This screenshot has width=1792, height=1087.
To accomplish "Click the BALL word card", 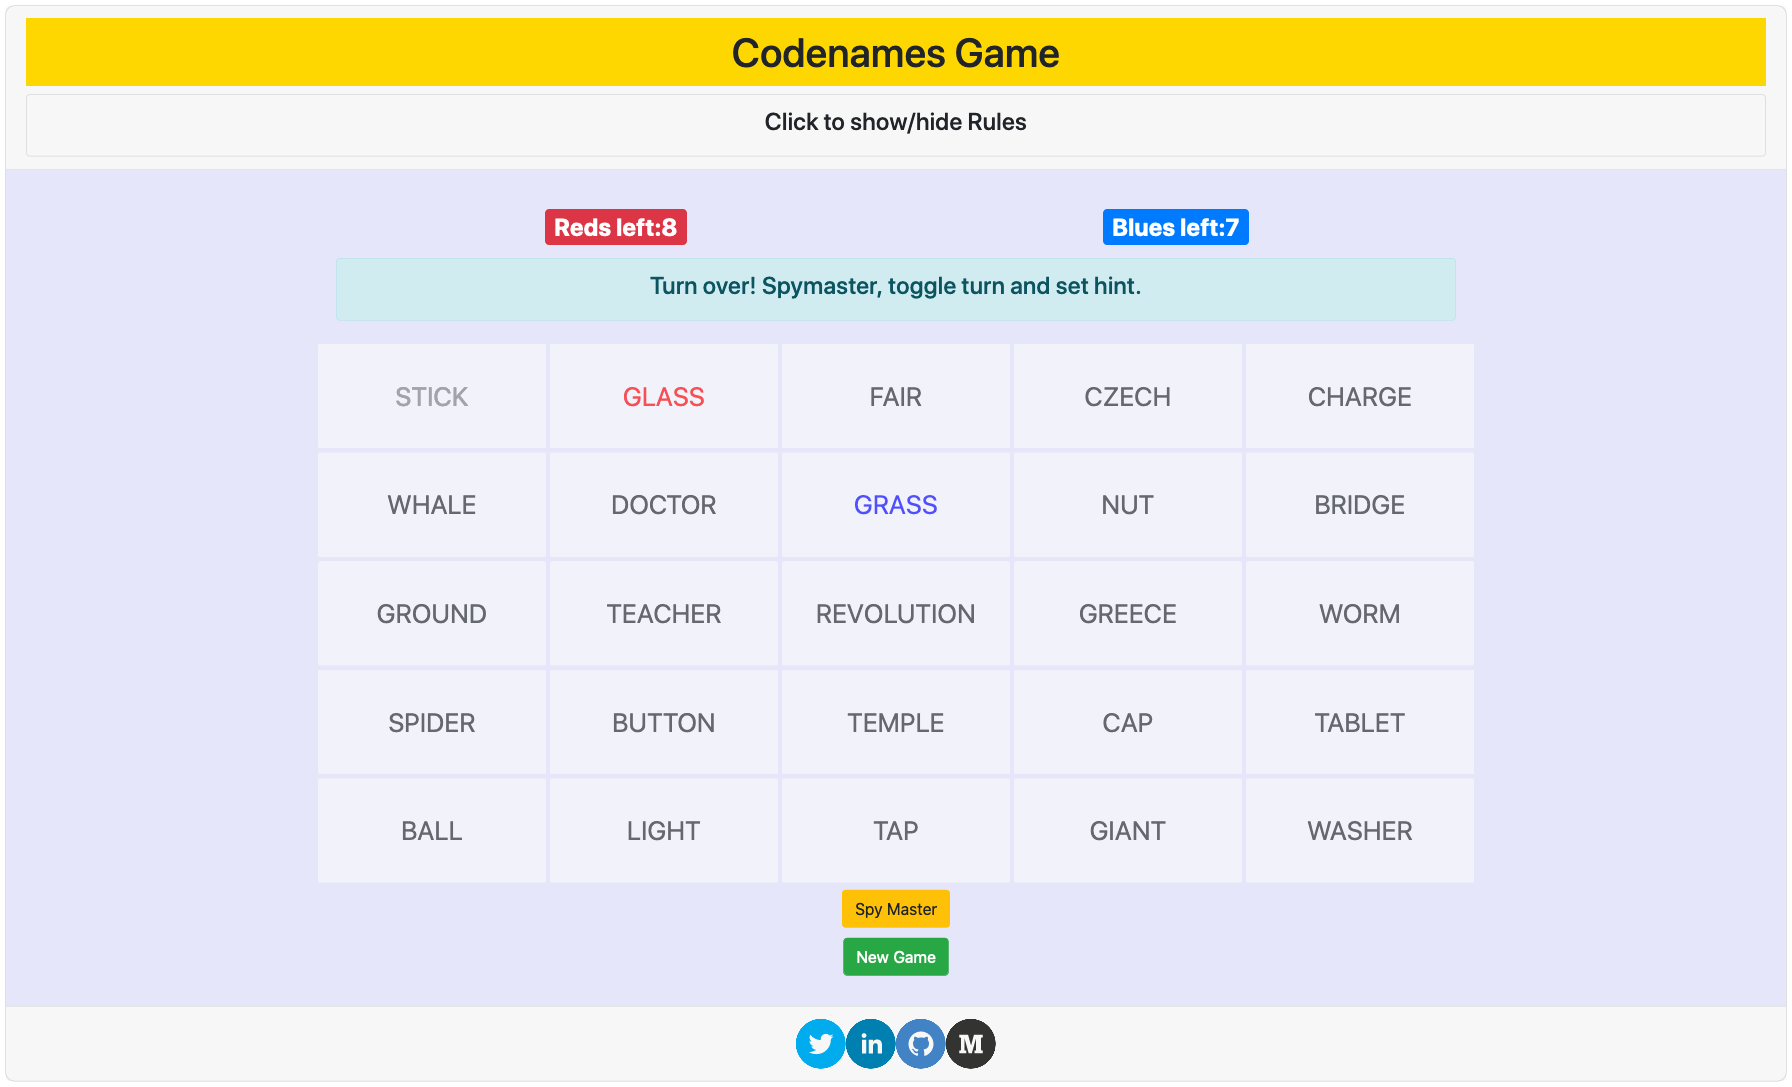I will [x=432, y=831].
